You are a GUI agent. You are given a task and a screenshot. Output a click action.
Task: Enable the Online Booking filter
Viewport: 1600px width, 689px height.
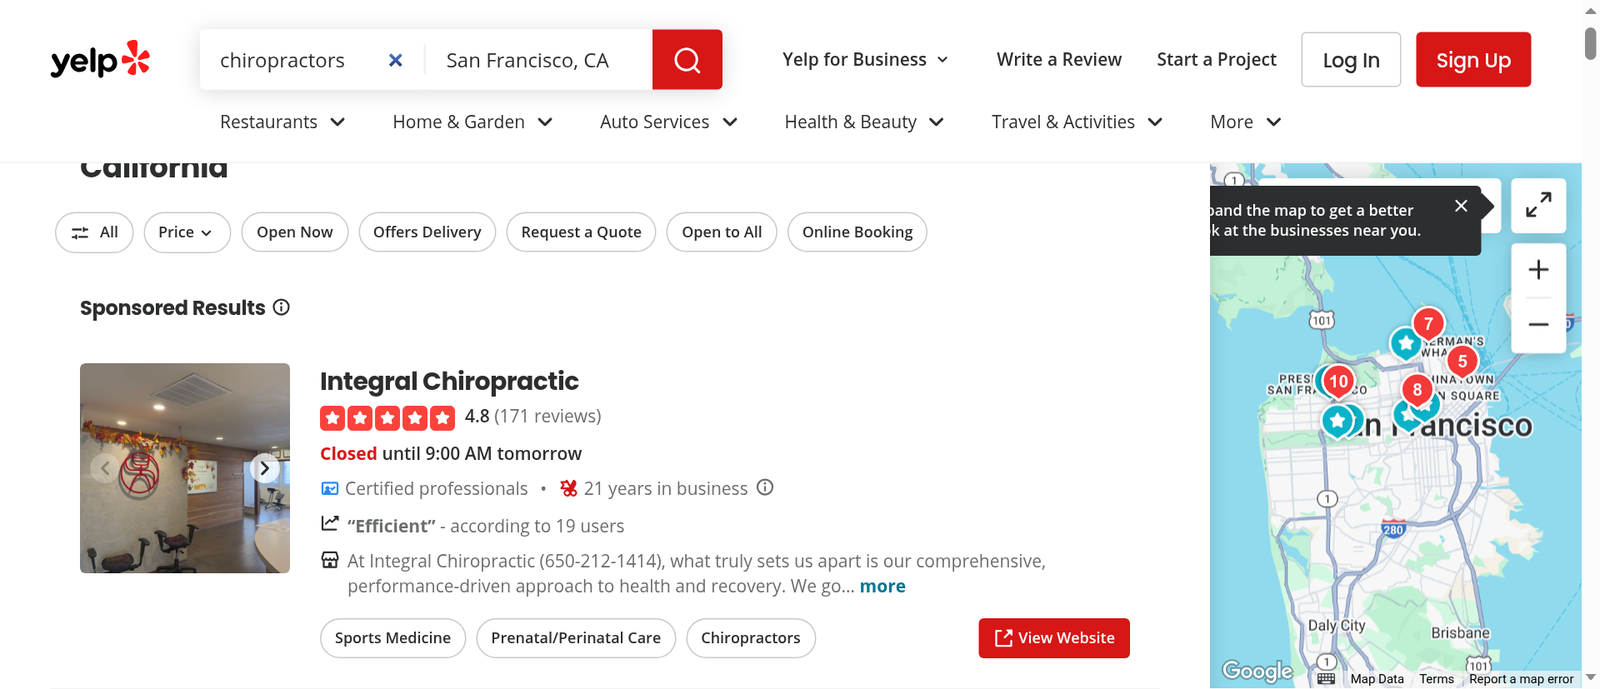(x=857, y=232)
